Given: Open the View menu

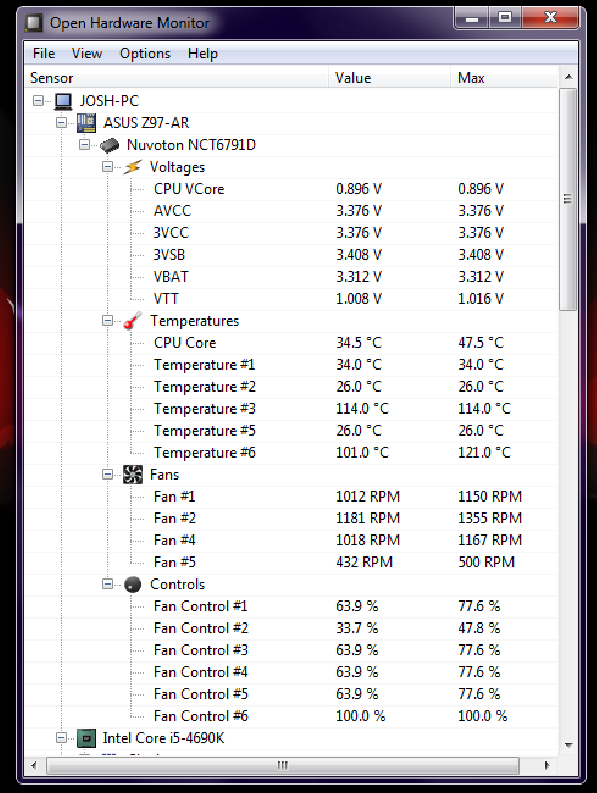Looking at the screenshot, I should point(87,53).
